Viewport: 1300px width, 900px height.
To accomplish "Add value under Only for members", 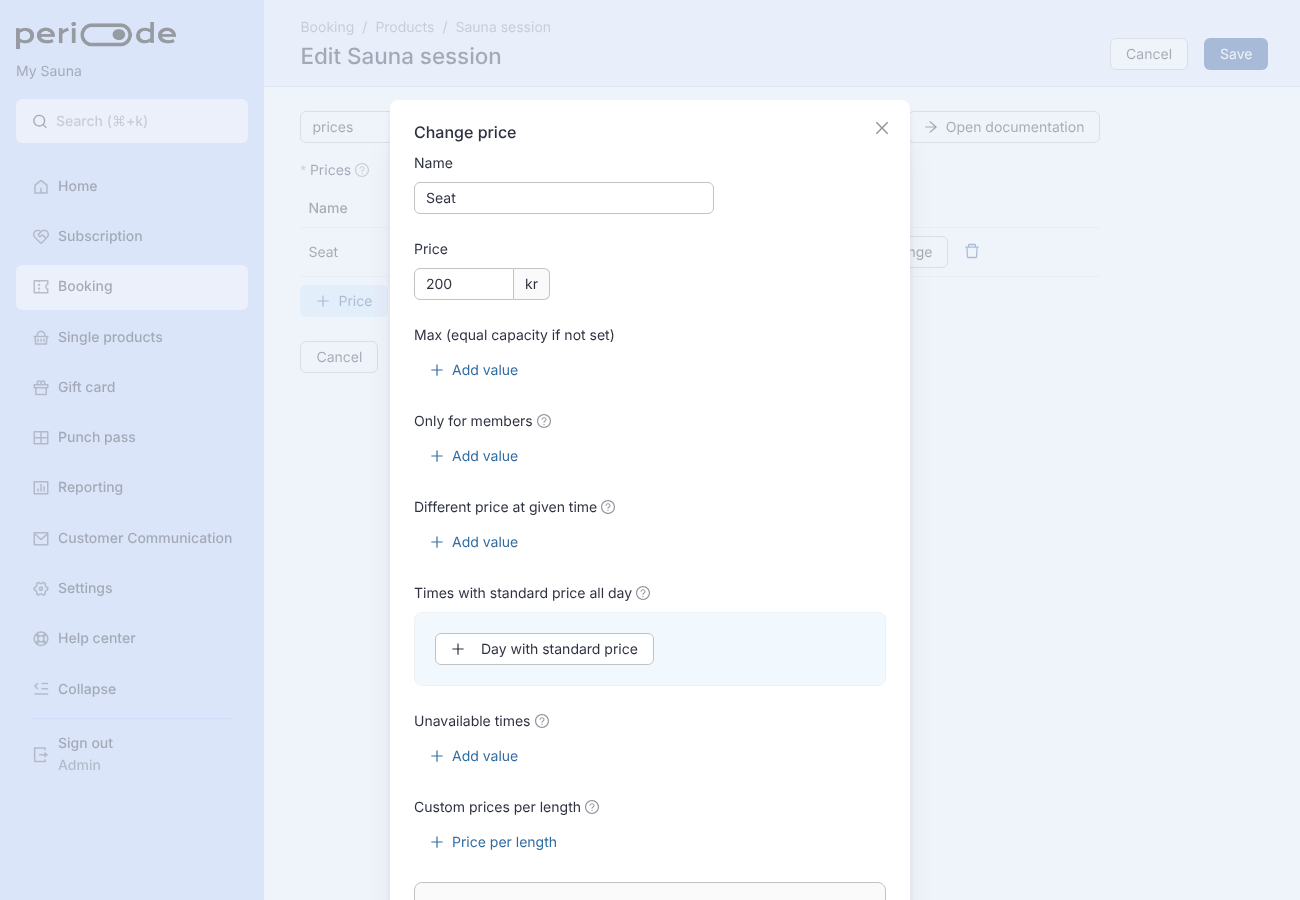I will (x=474, y=456).
